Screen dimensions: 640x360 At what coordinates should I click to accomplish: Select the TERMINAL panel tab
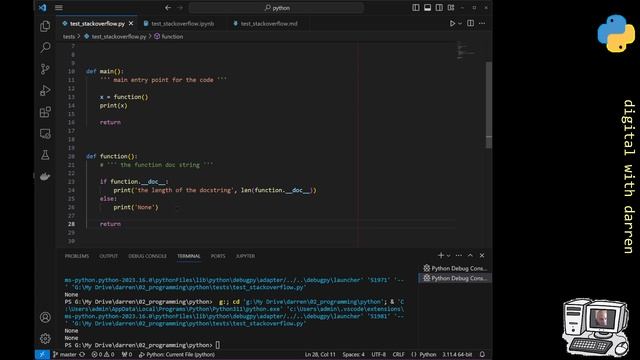189,256
